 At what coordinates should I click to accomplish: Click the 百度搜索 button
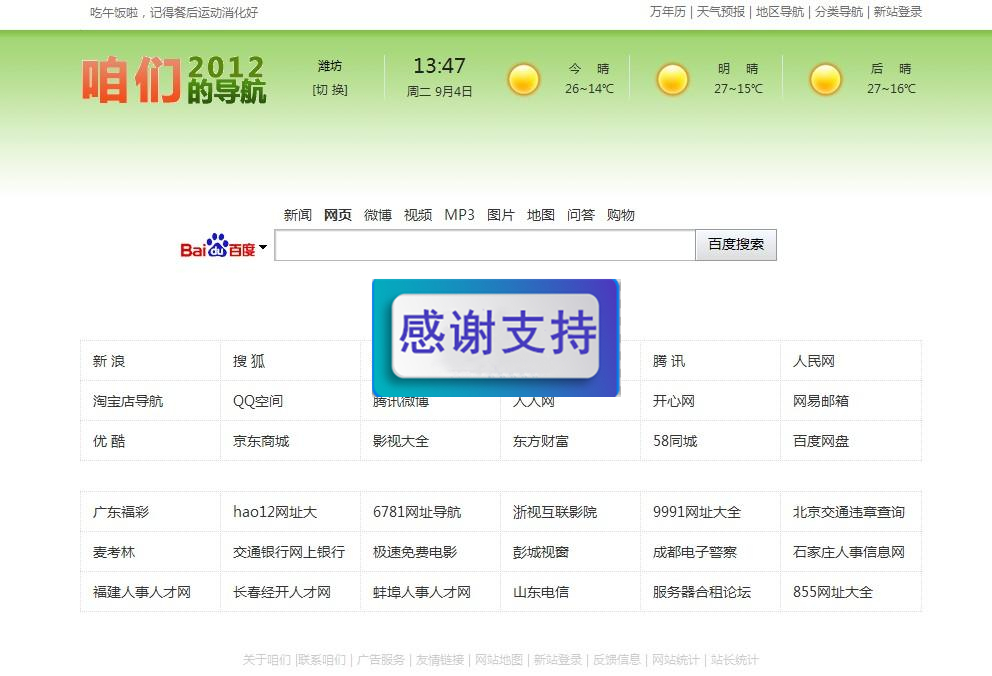point(736,245)
